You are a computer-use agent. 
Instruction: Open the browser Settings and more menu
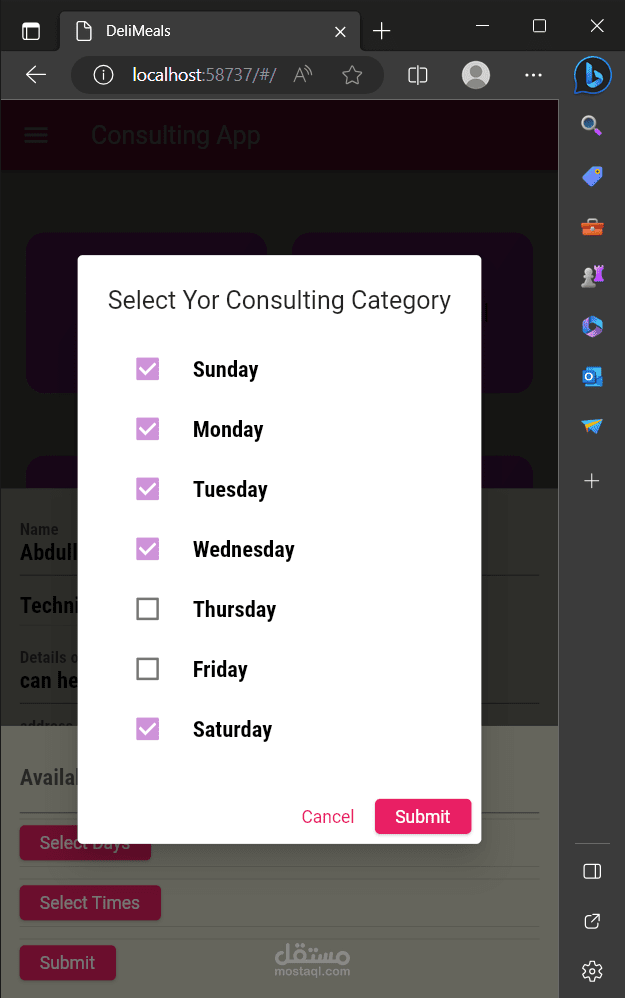(x=533, y=75)
